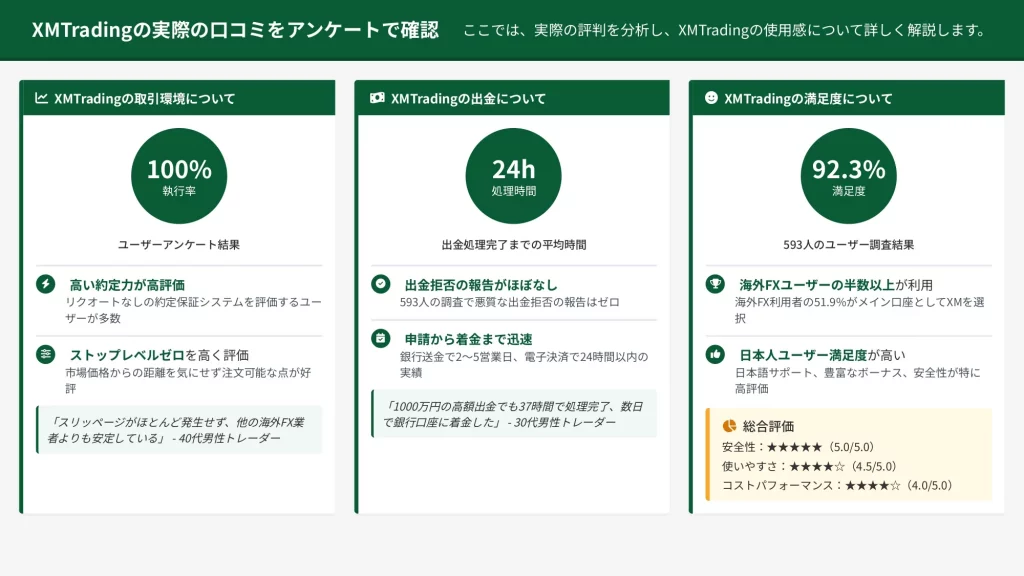
Task: Click the smiley icon beside XMTradingの満足度について
Action: [x=711, y=98]
